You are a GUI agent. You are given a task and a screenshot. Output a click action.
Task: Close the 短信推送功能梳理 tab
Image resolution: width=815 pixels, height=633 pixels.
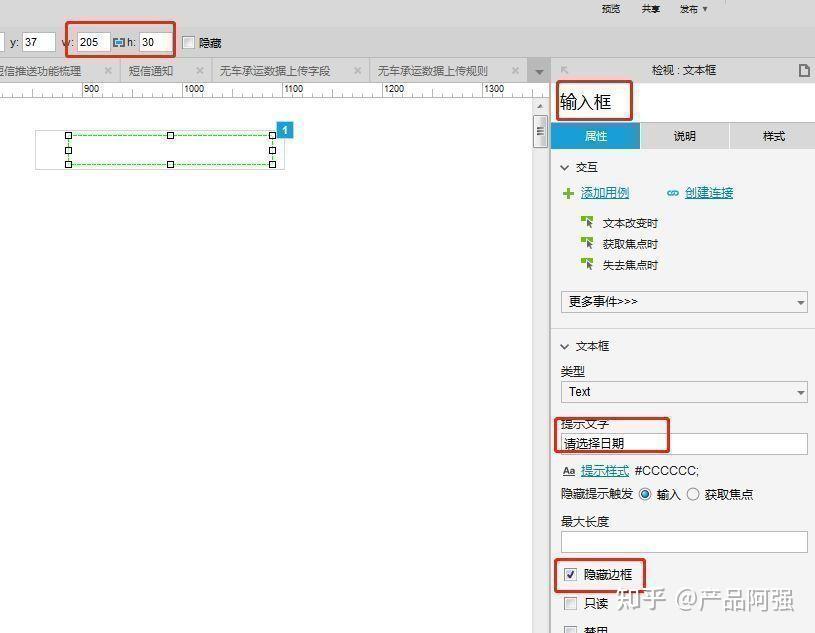pos(108,70)
